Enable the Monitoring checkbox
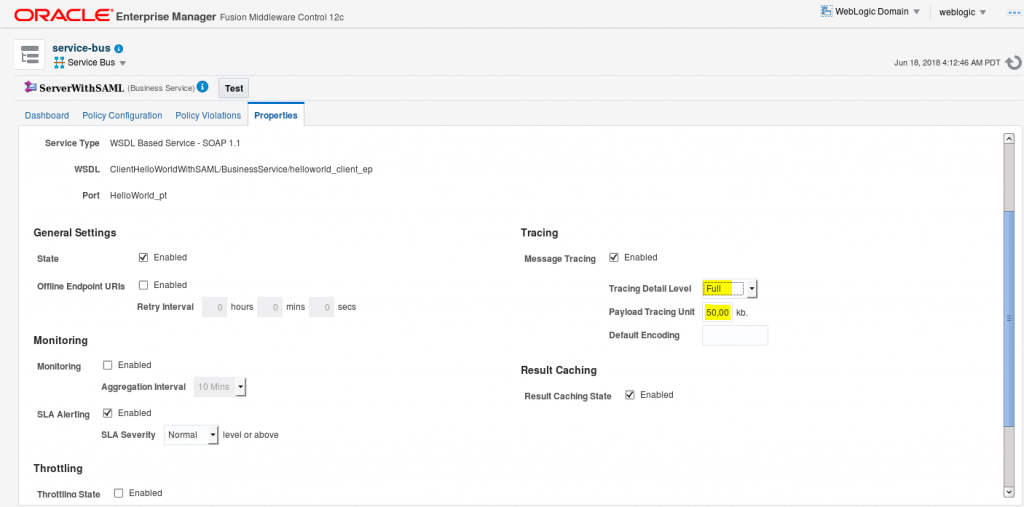Viewport: 1024px width, 507px height. pos(108,365)
